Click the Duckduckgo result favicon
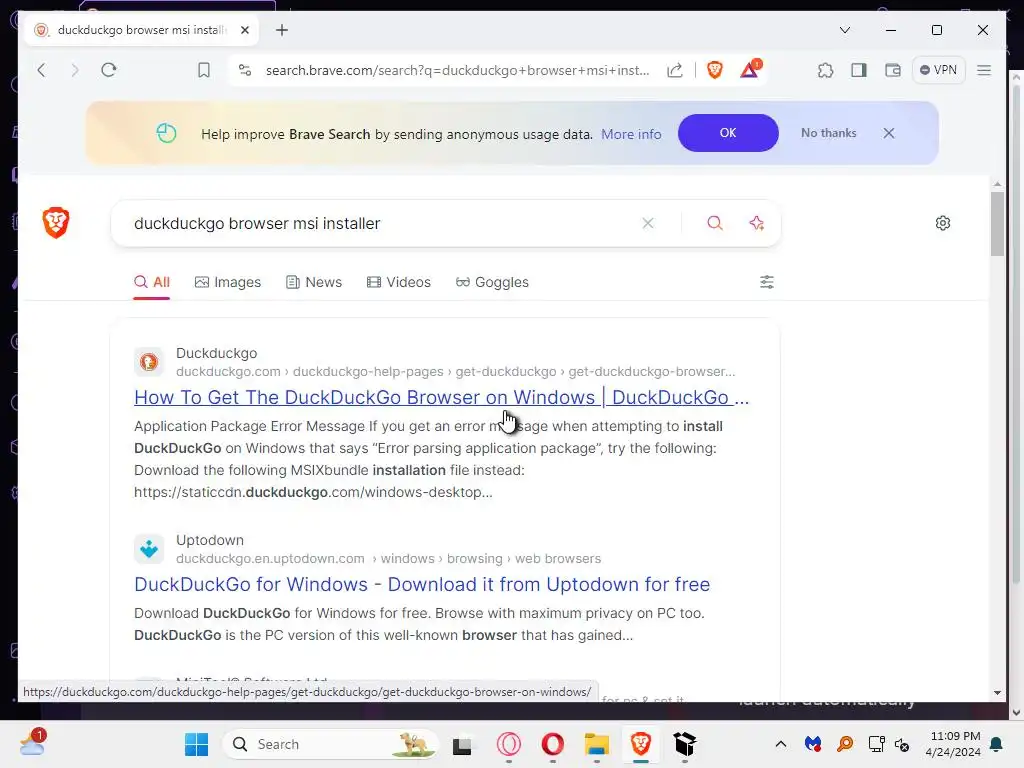 (149, 362)
